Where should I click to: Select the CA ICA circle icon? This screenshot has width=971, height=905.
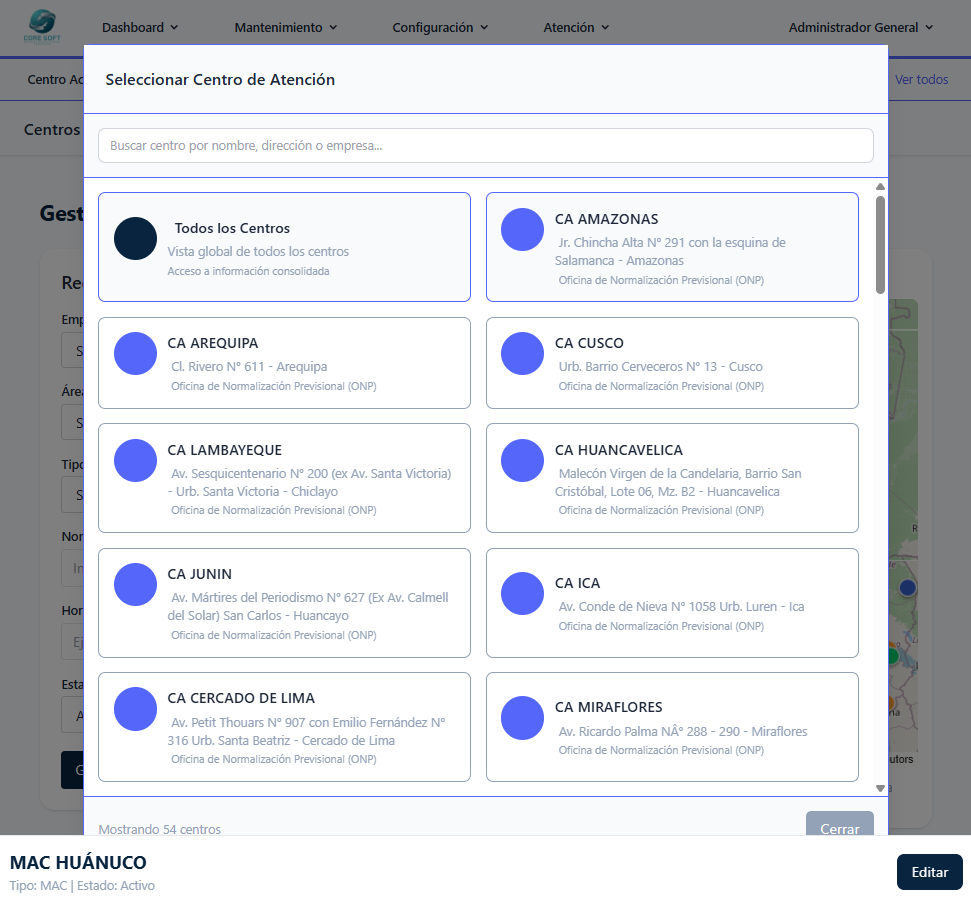coord(522,593)
